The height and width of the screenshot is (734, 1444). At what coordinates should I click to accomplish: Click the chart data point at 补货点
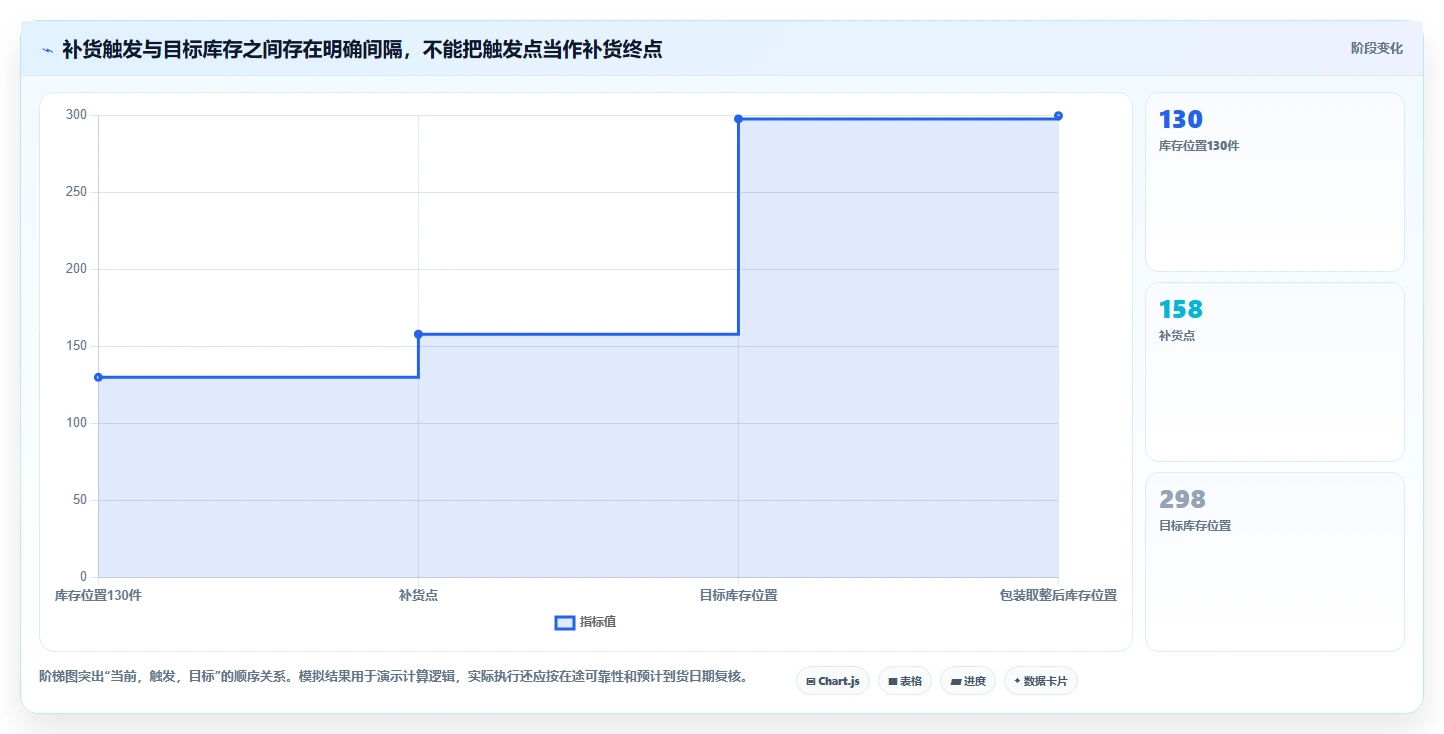pos(418,334)
